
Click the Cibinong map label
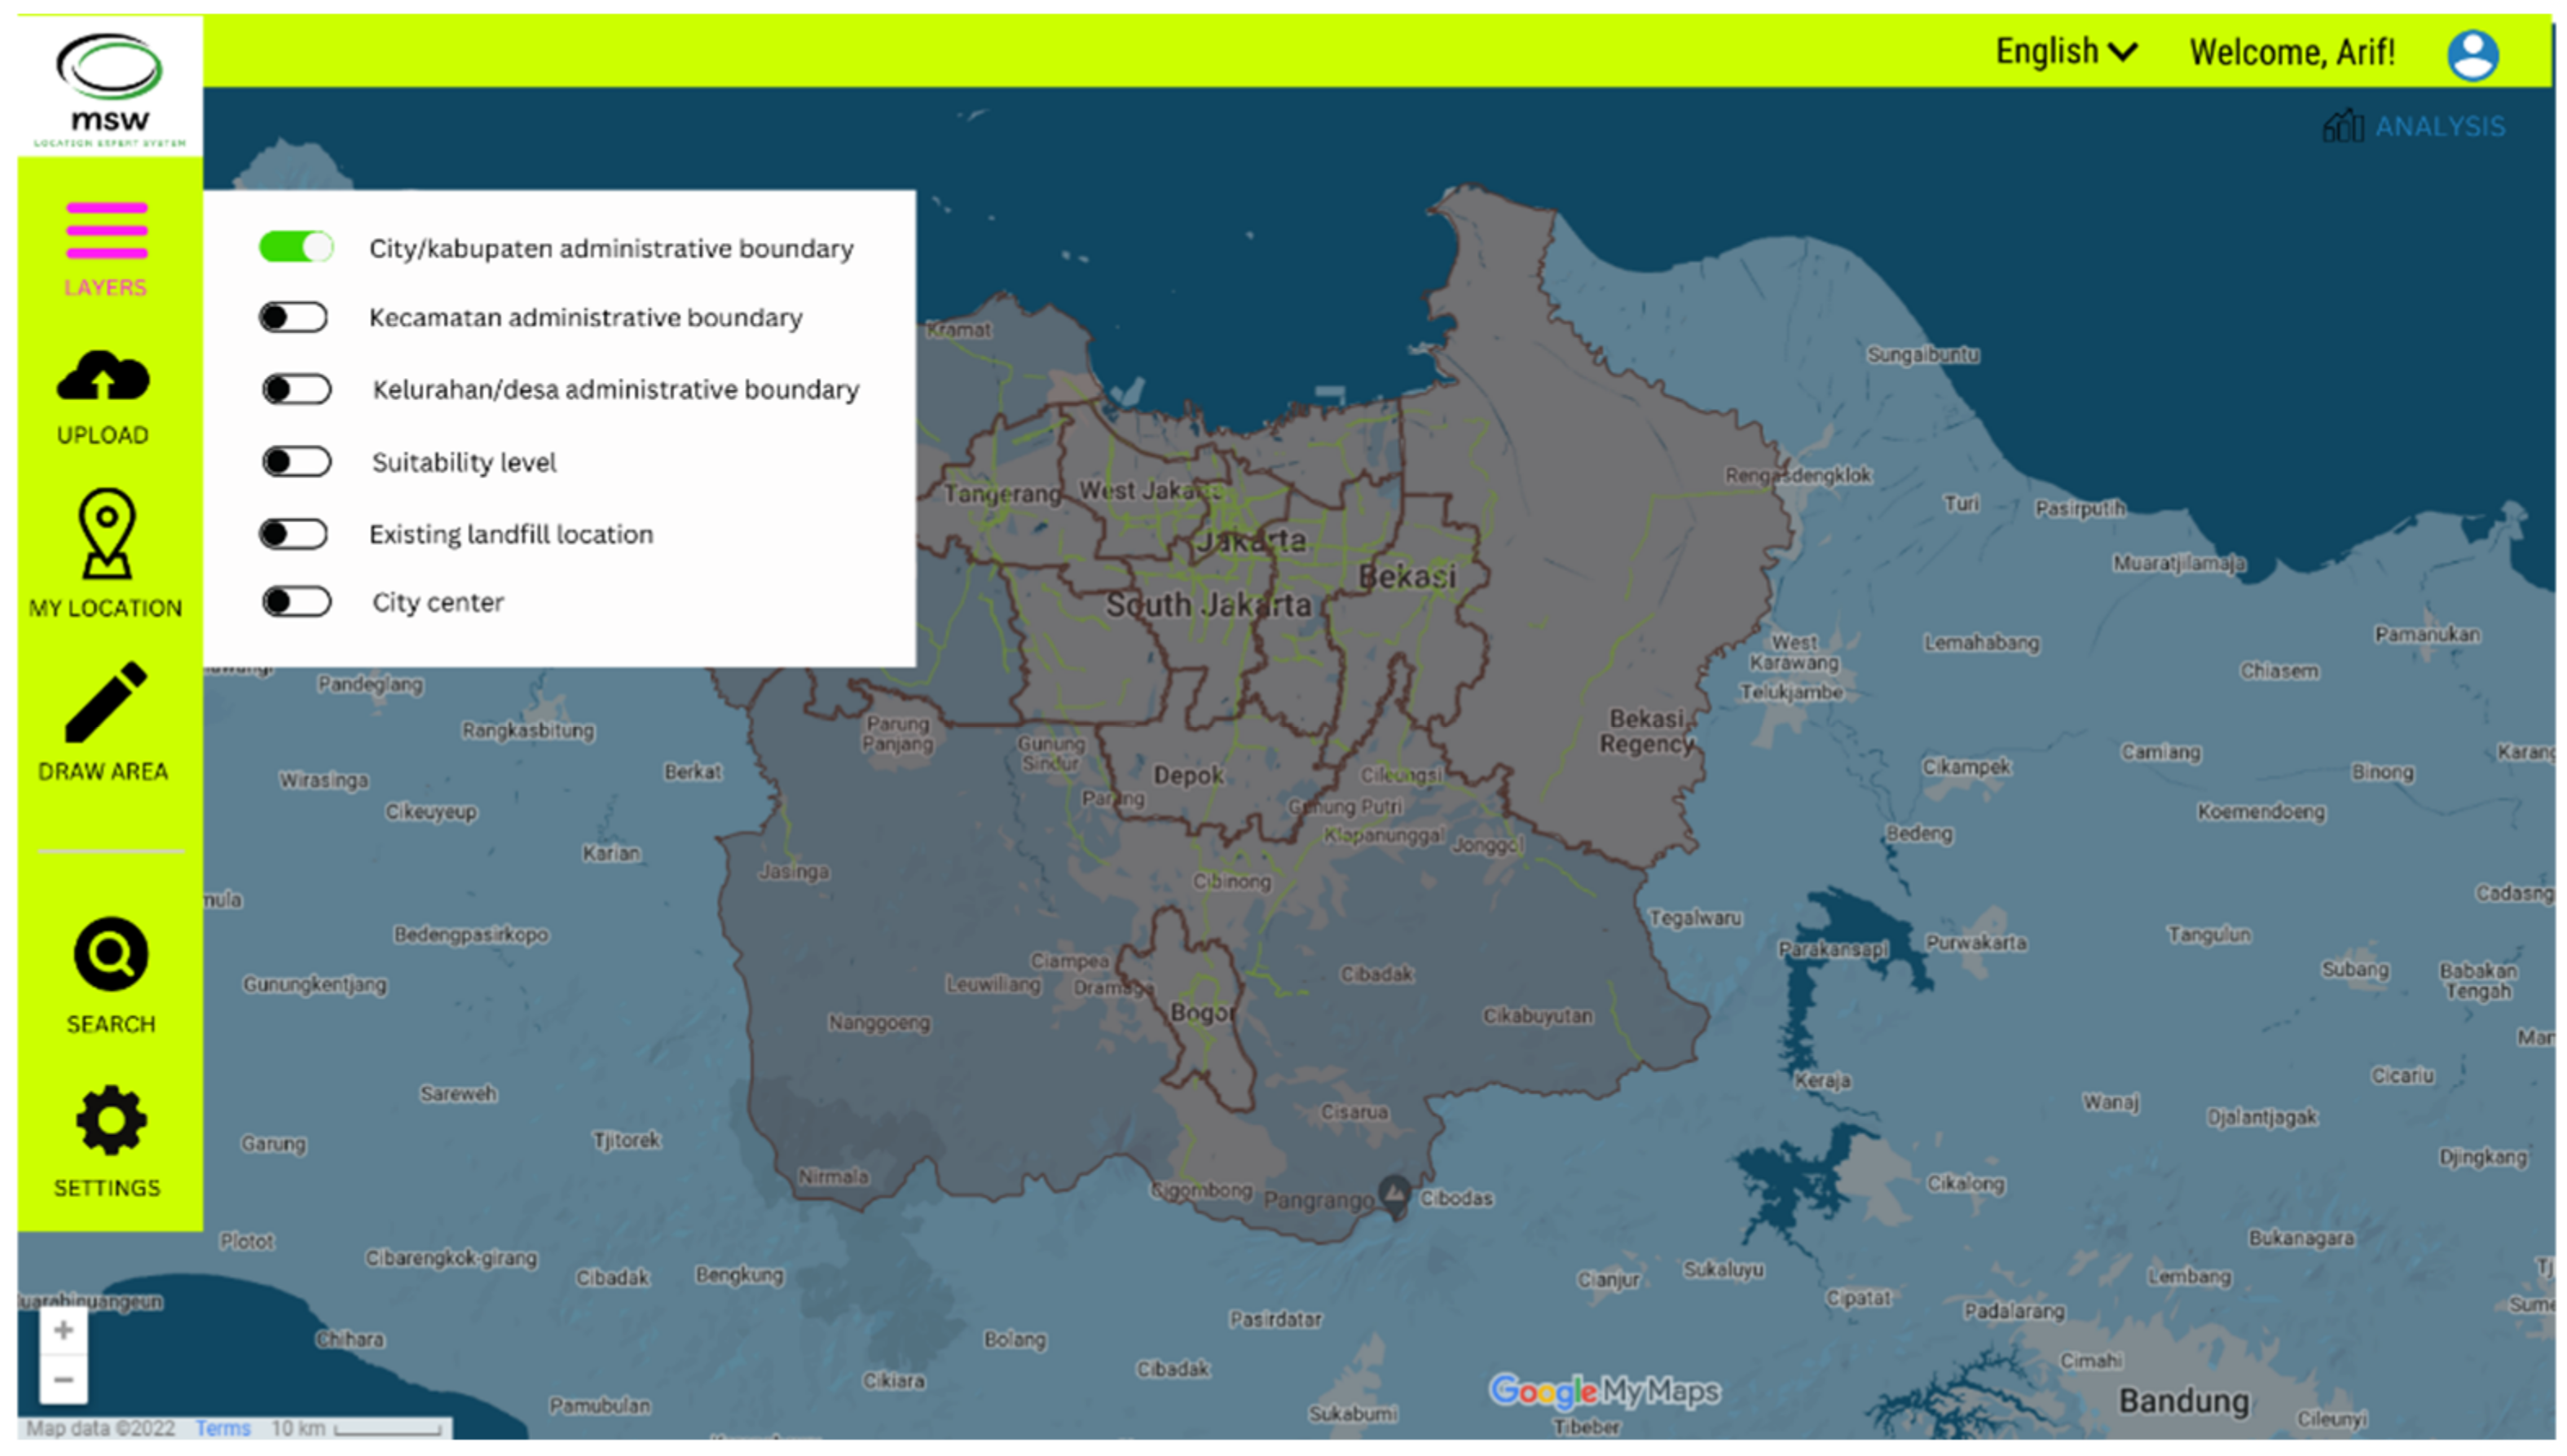tap(1231, 881)
